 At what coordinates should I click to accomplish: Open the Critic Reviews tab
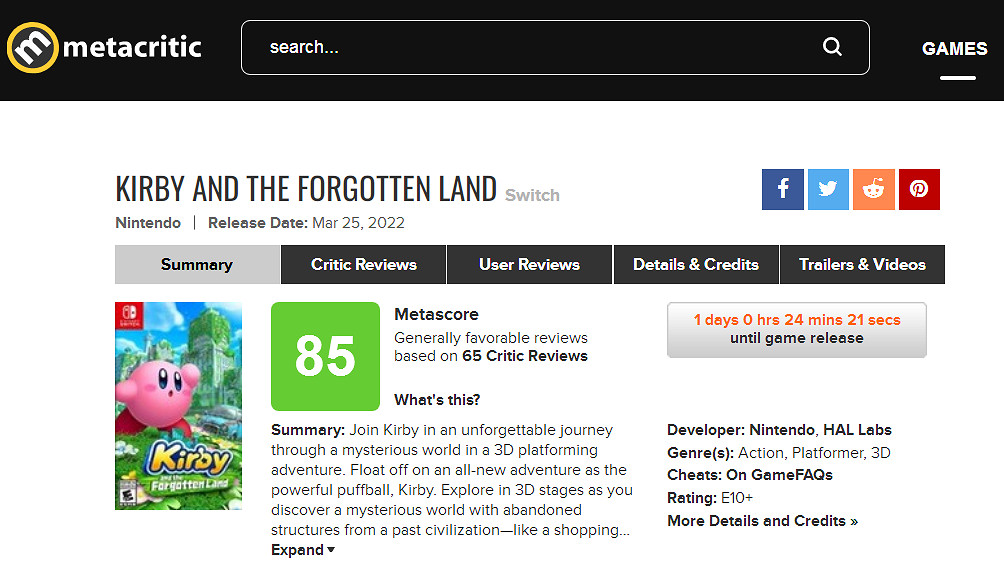click(364, 265)
